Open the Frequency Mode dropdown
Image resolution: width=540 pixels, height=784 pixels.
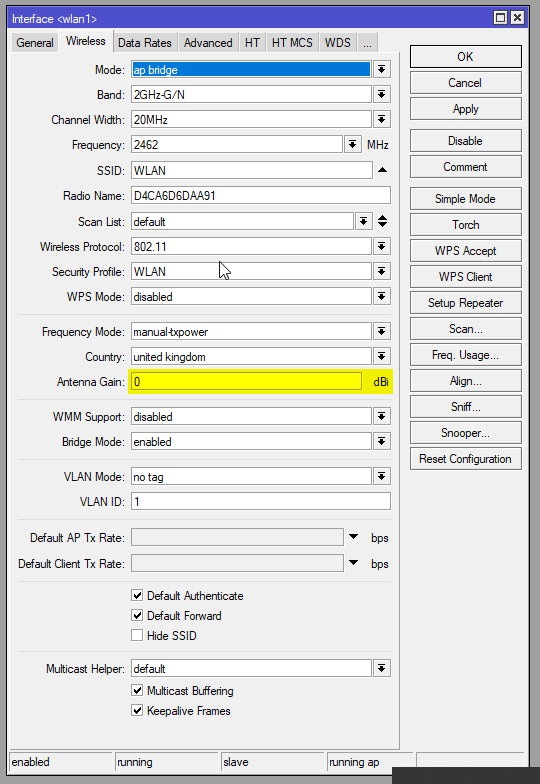382,332
